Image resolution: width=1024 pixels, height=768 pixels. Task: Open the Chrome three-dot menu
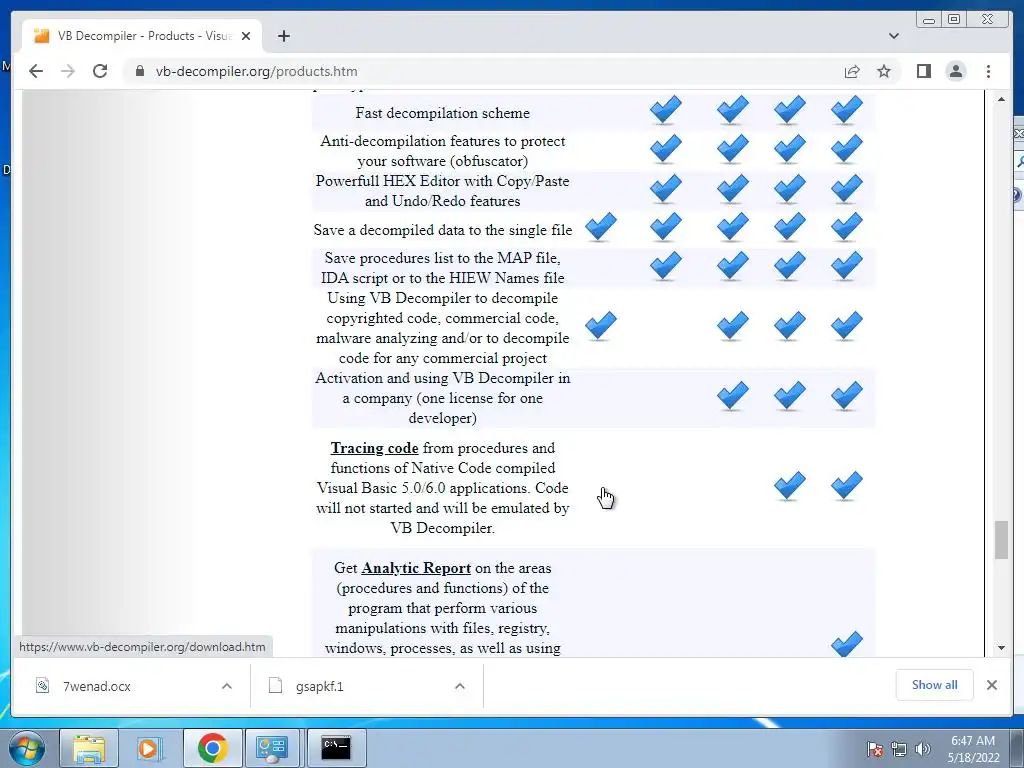[988, 71]
